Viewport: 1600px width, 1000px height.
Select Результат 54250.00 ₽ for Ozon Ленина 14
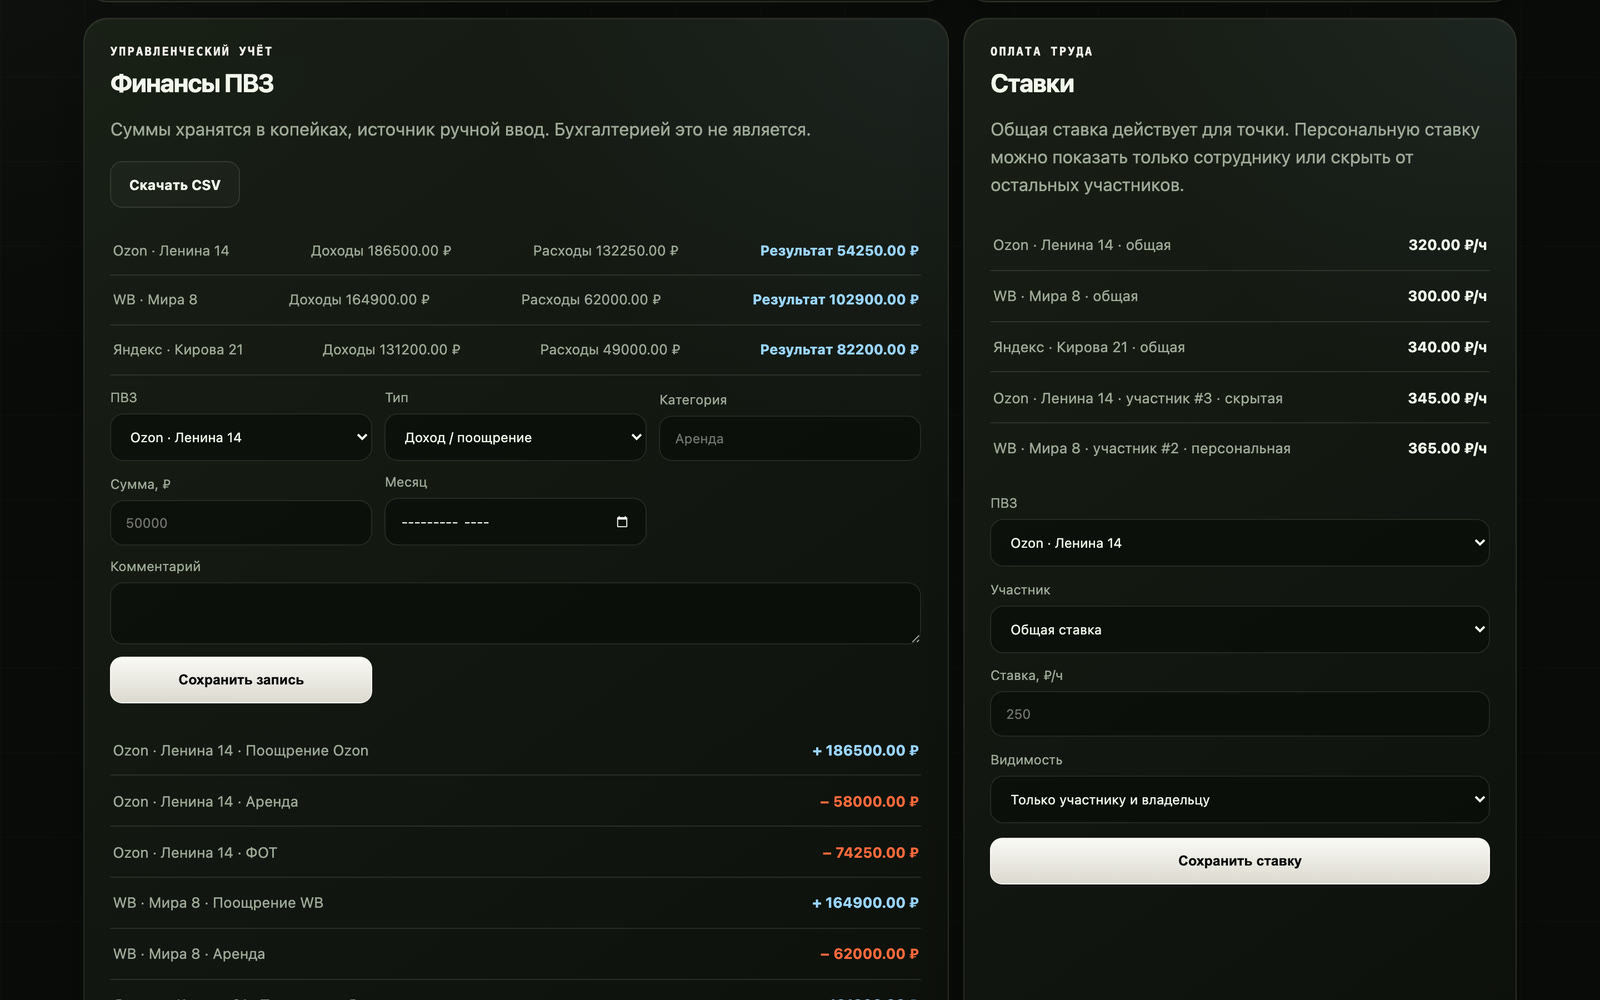[839, 251]
